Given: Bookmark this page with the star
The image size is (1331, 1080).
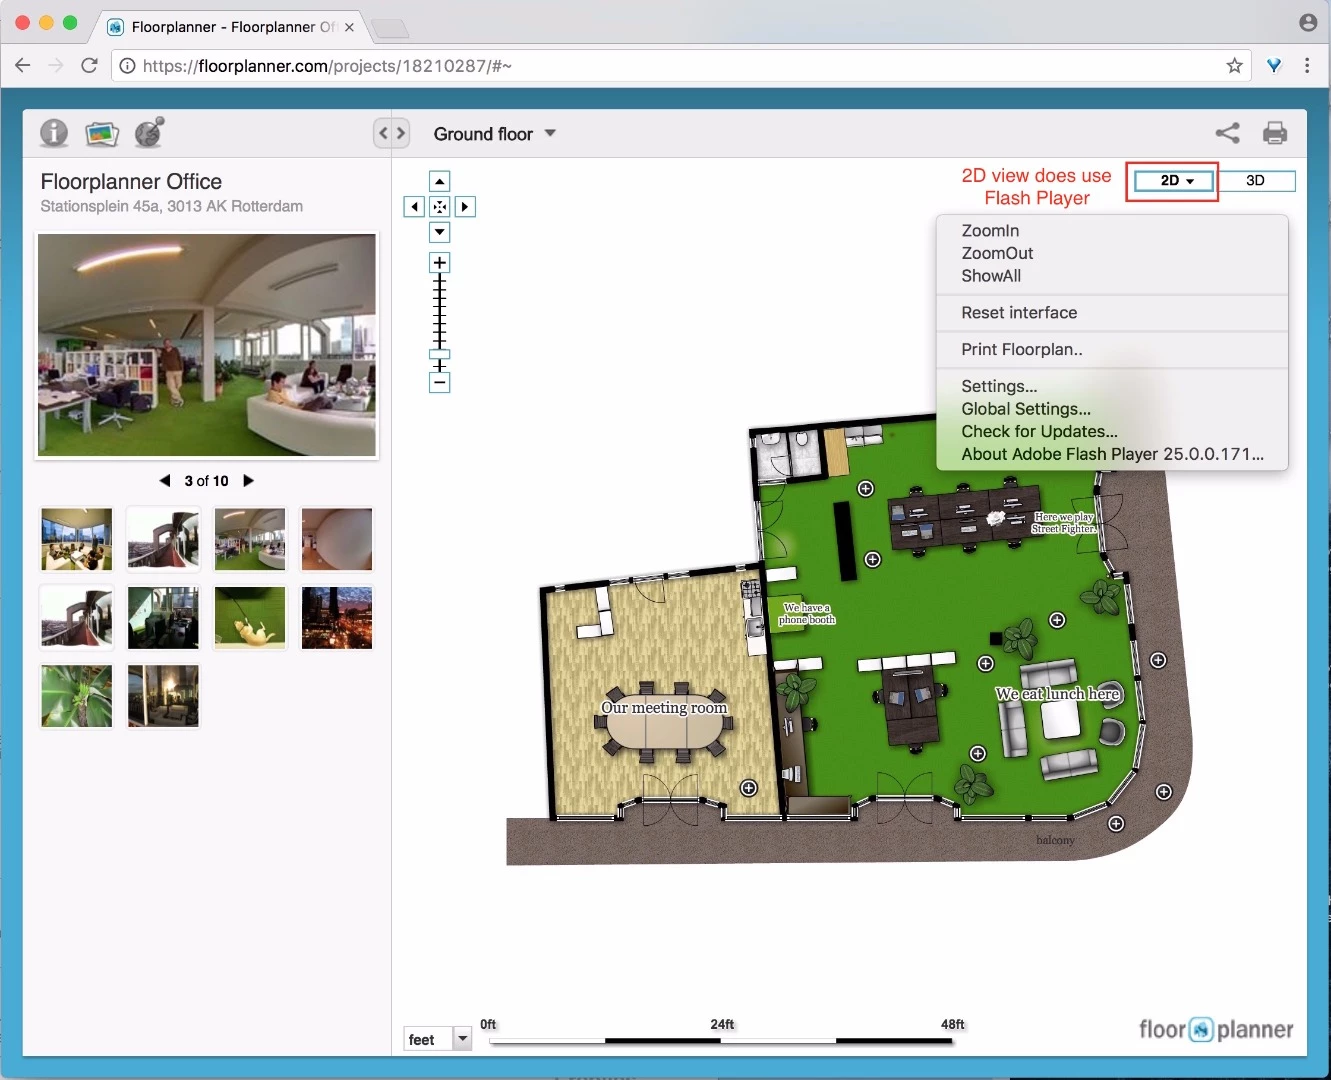Looking at the screenshot, I should (1235, 66).
